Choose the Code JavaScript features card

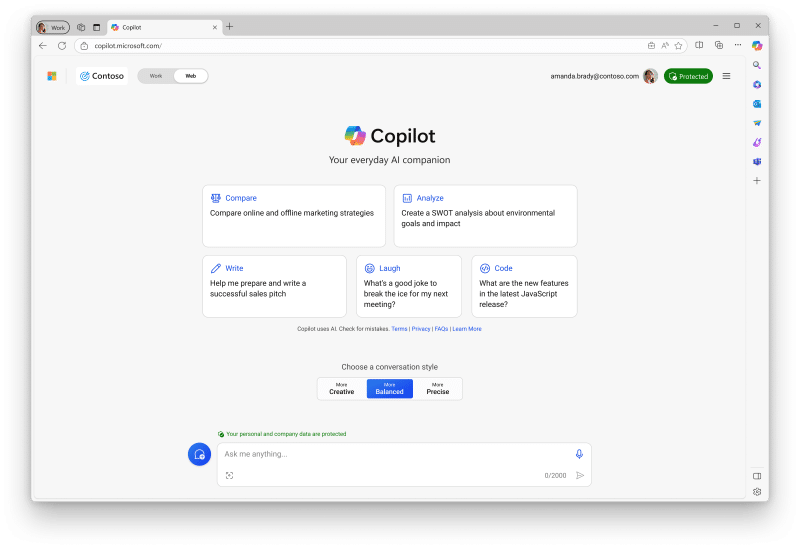point(524,286)
